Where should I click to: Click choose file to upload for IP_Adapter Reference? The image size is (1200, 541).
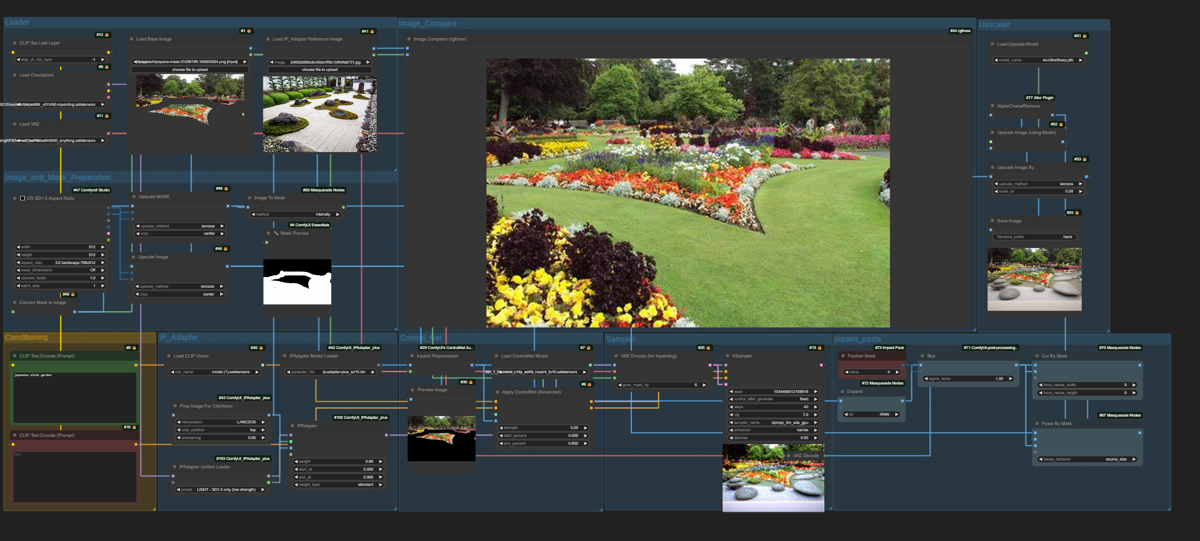pos(320,70)
